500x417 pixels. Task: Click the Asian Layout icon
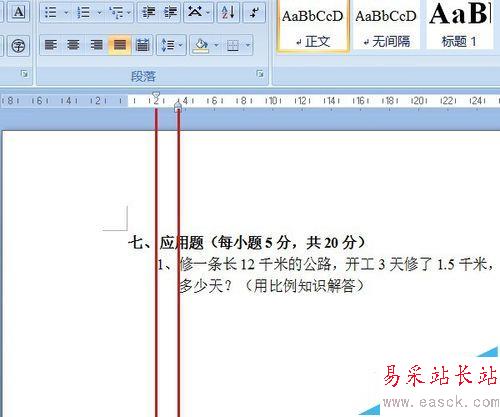(195, 12)
